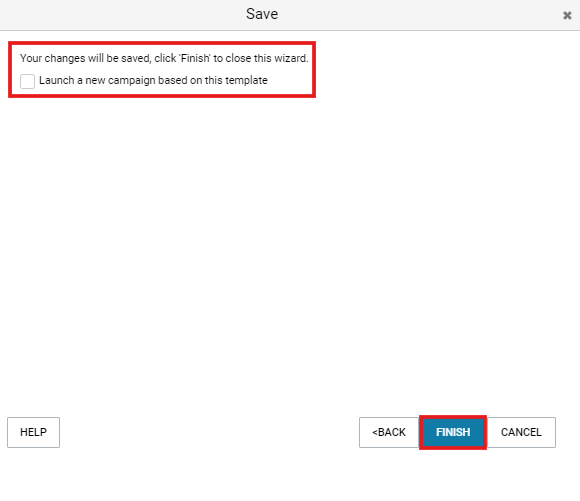Click the FINISH button to save changes
This screenshot has height=501, width=580.
coord(453,432)
